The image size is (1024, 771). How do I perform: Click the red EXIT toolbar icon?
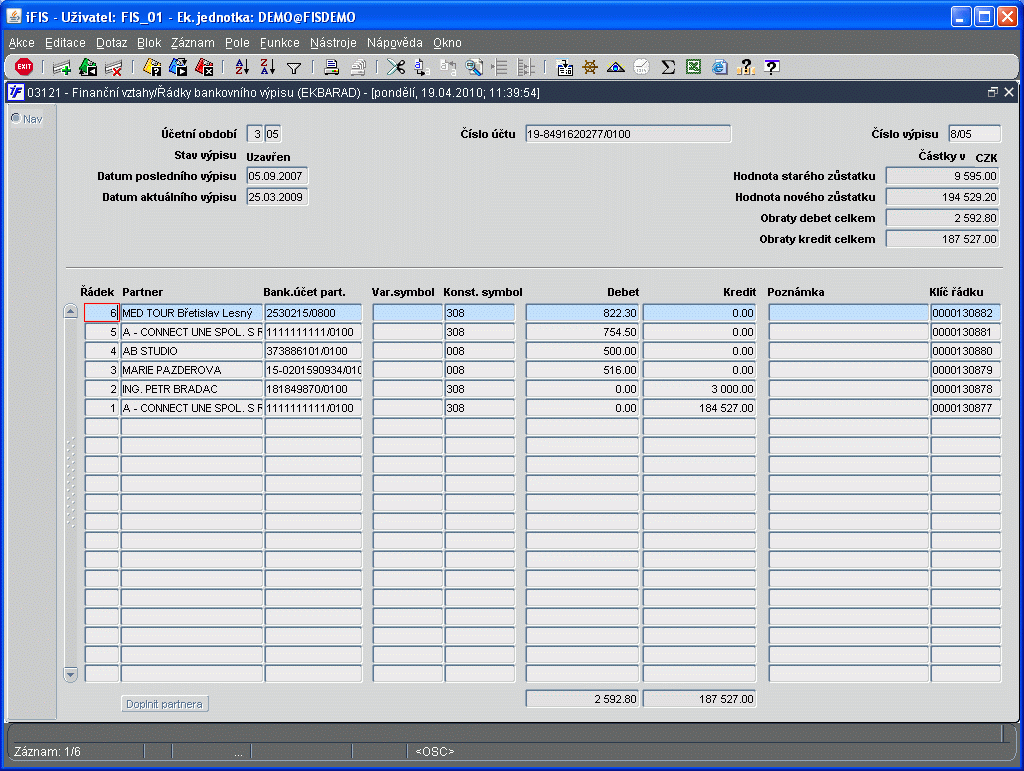tap(24, 67)
